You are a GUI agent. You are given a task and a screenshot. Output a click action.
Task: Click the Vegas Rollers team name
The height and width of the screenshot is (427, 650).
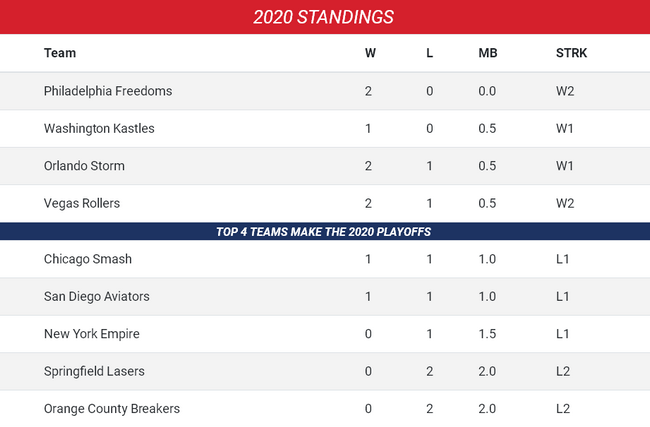(x=82, y=203)
